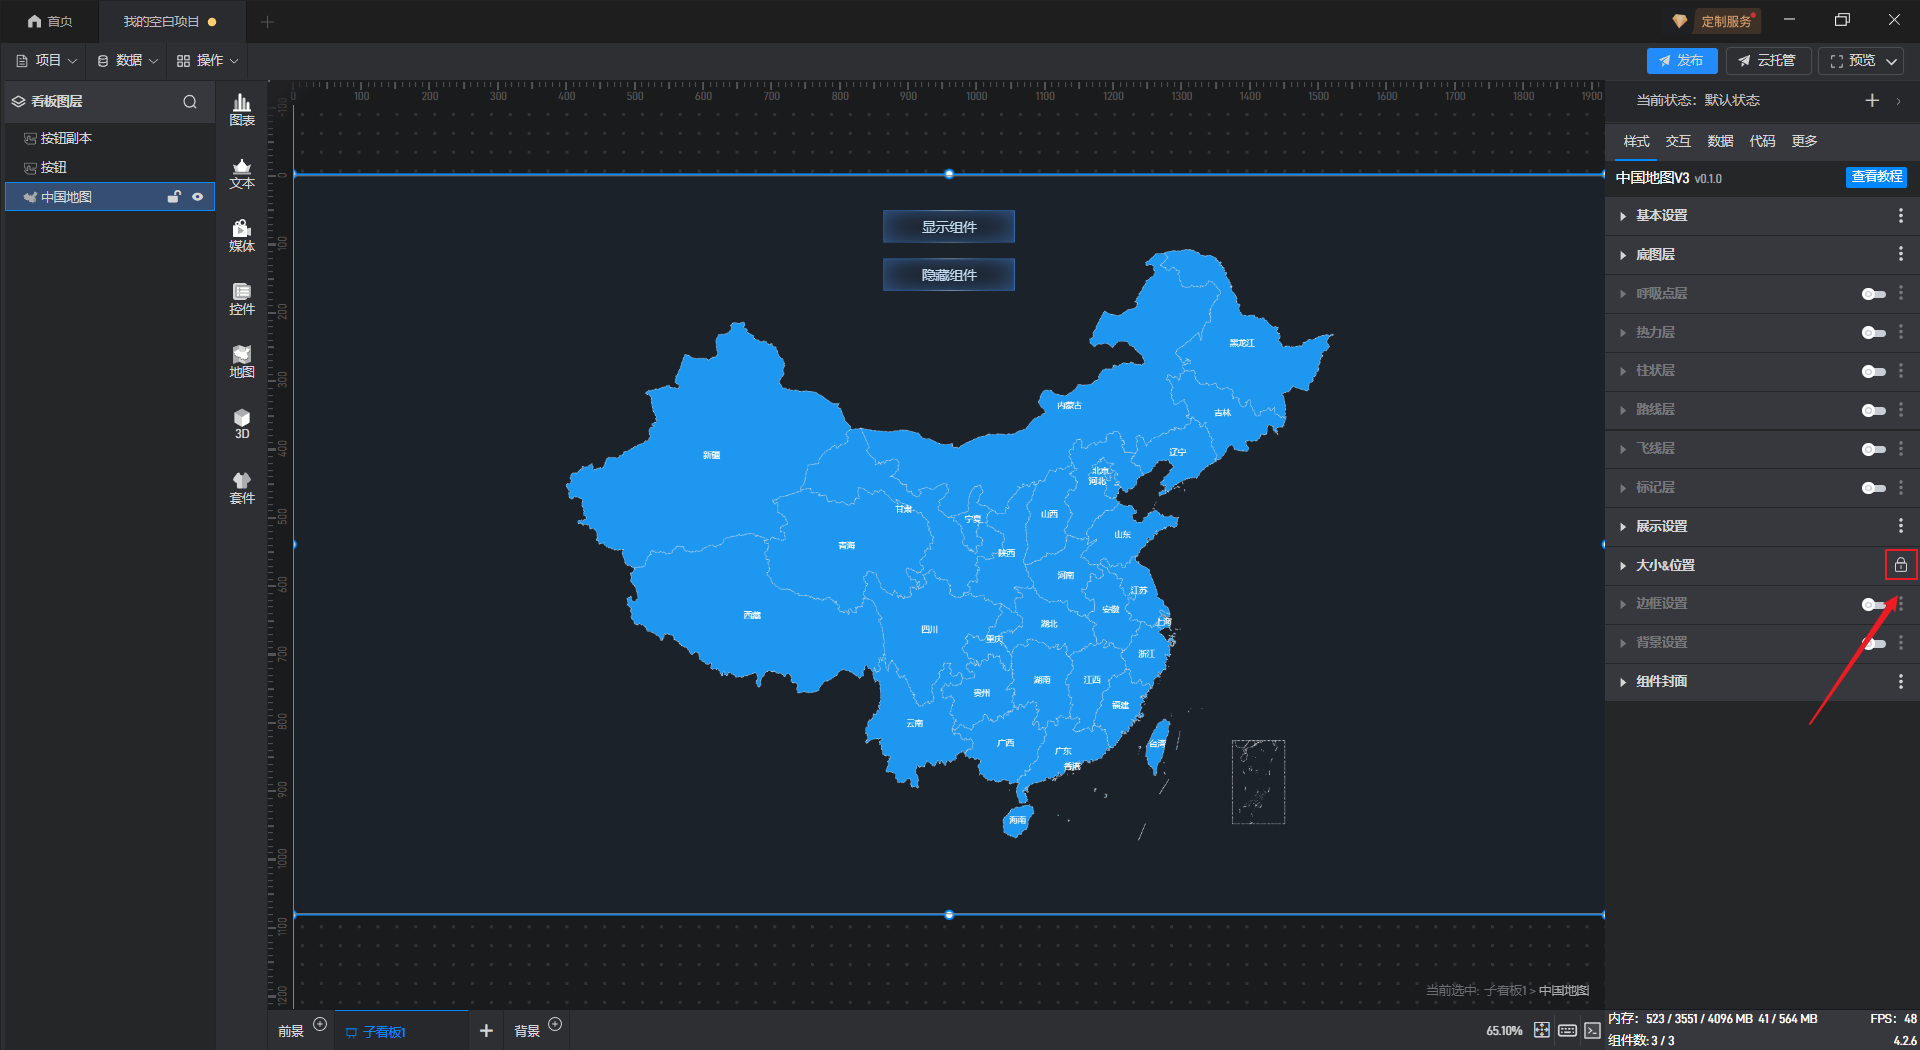Open the 图表 chart component icon
This screenshot has height=1050, width=1920.
tap(242, 110)
